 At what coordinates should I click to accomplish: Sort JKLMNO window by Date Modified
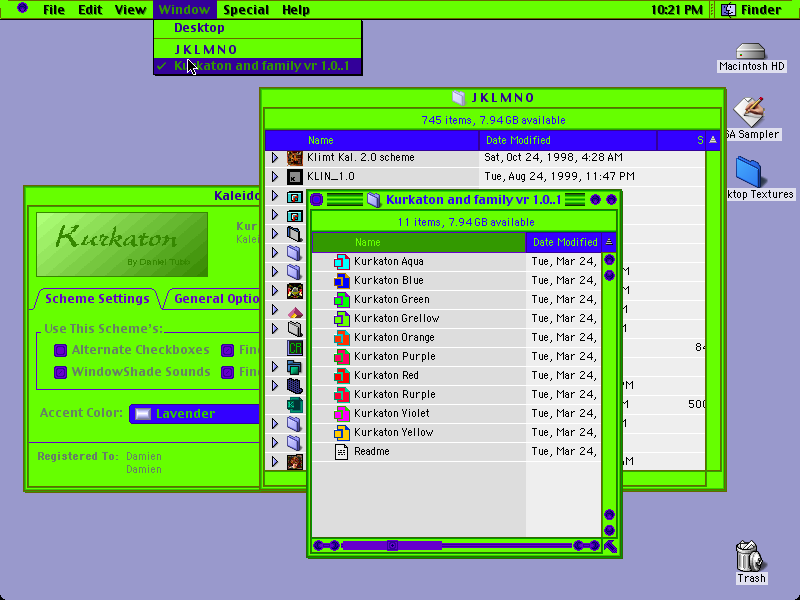pyautogui.click(x=568, y=140)
